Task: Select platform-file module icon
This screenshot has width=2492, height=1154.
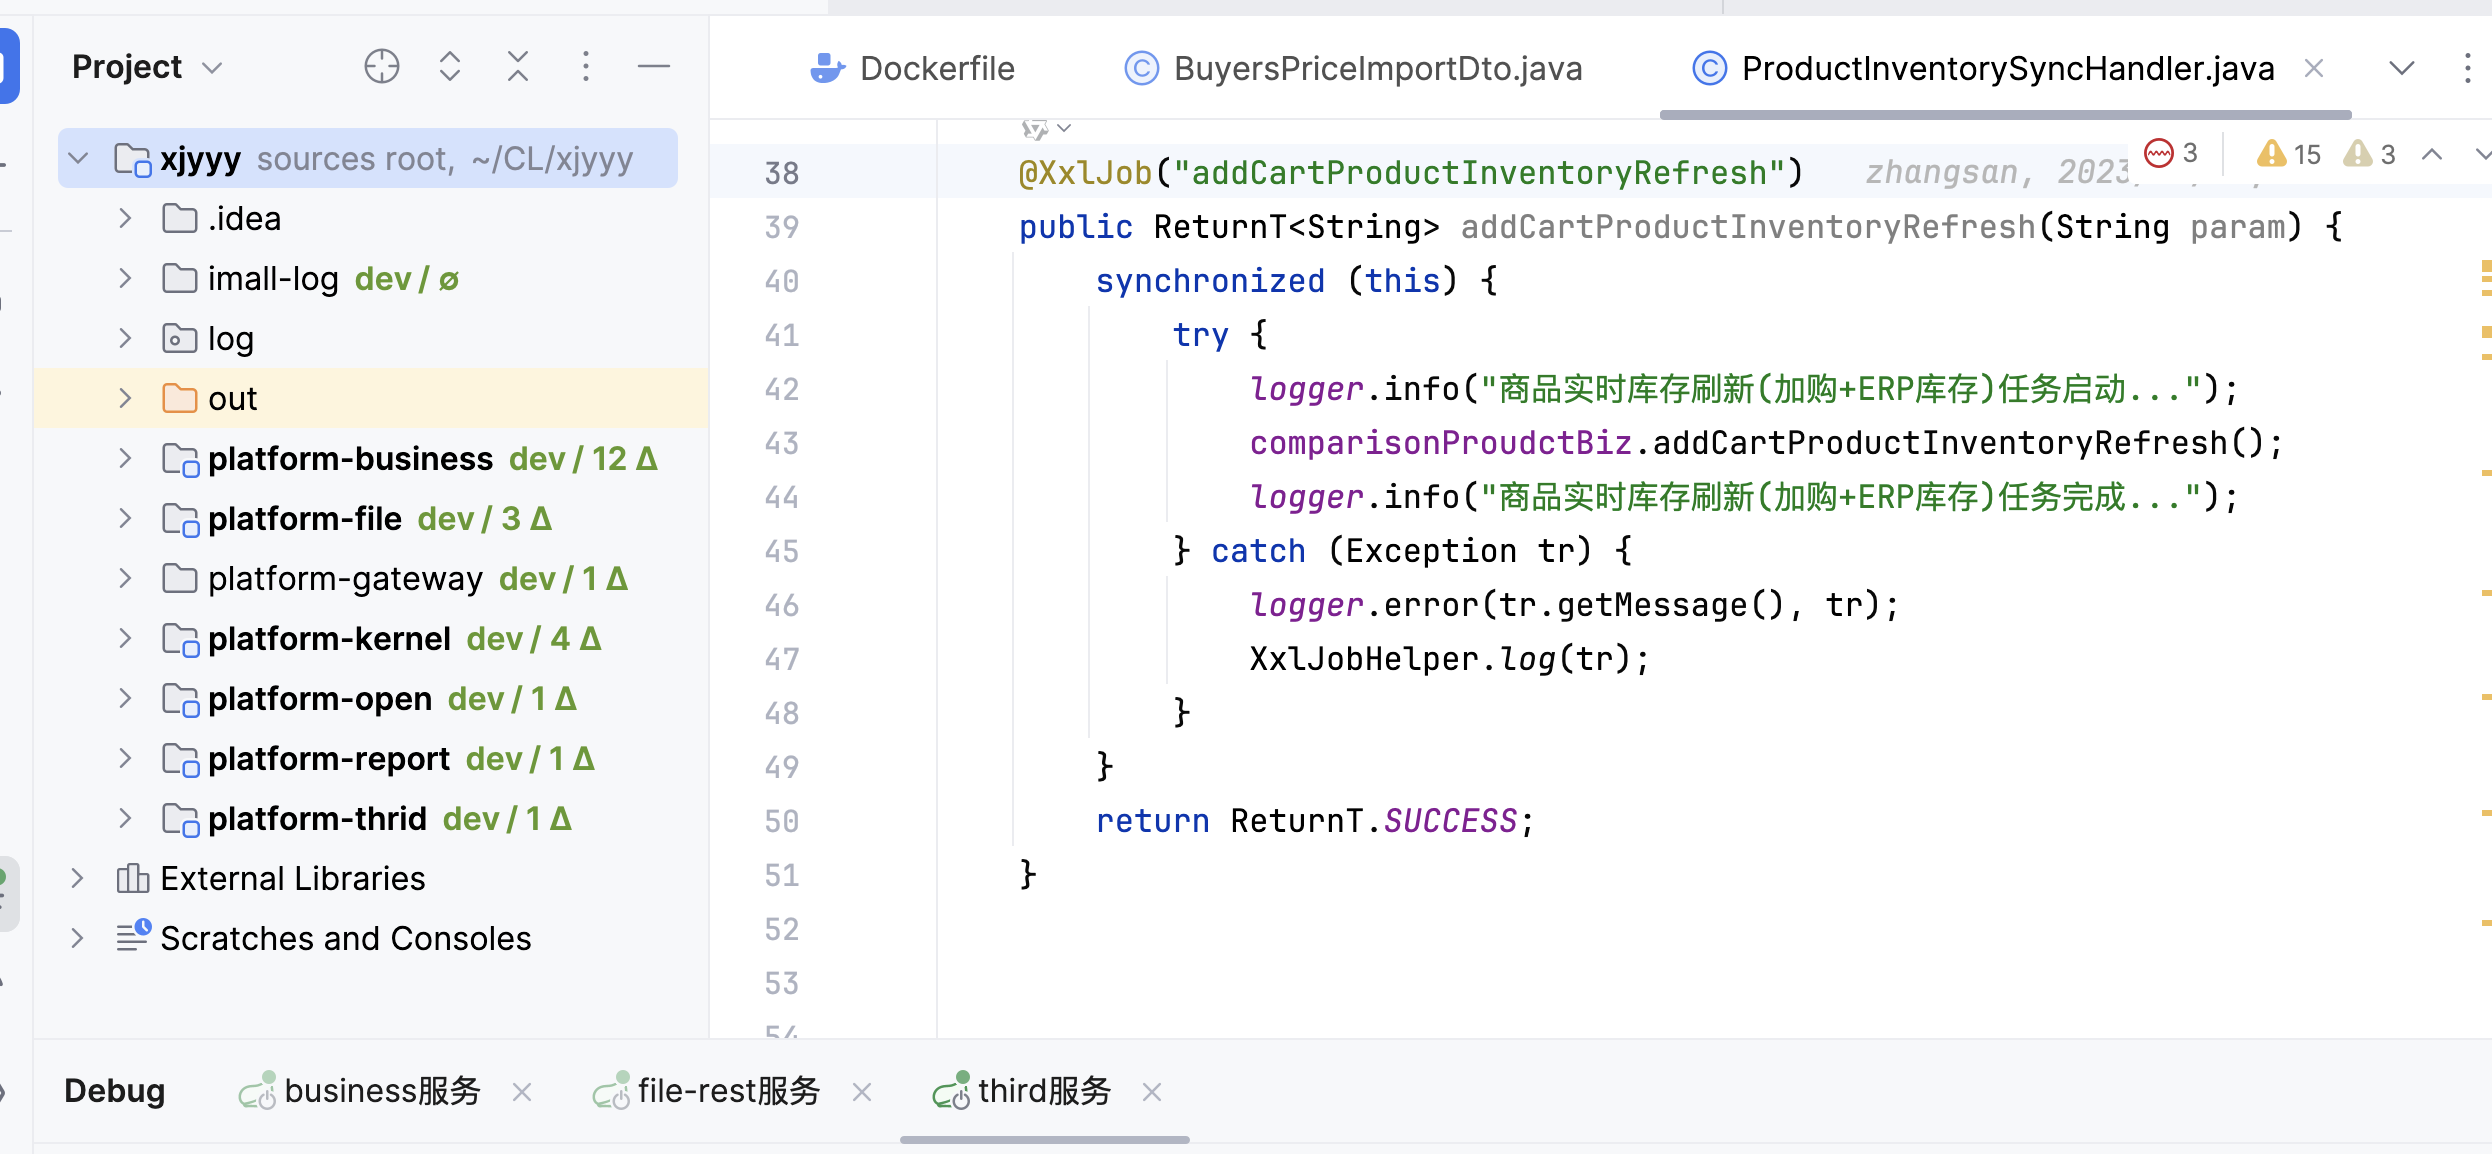Action: [181, 519]
